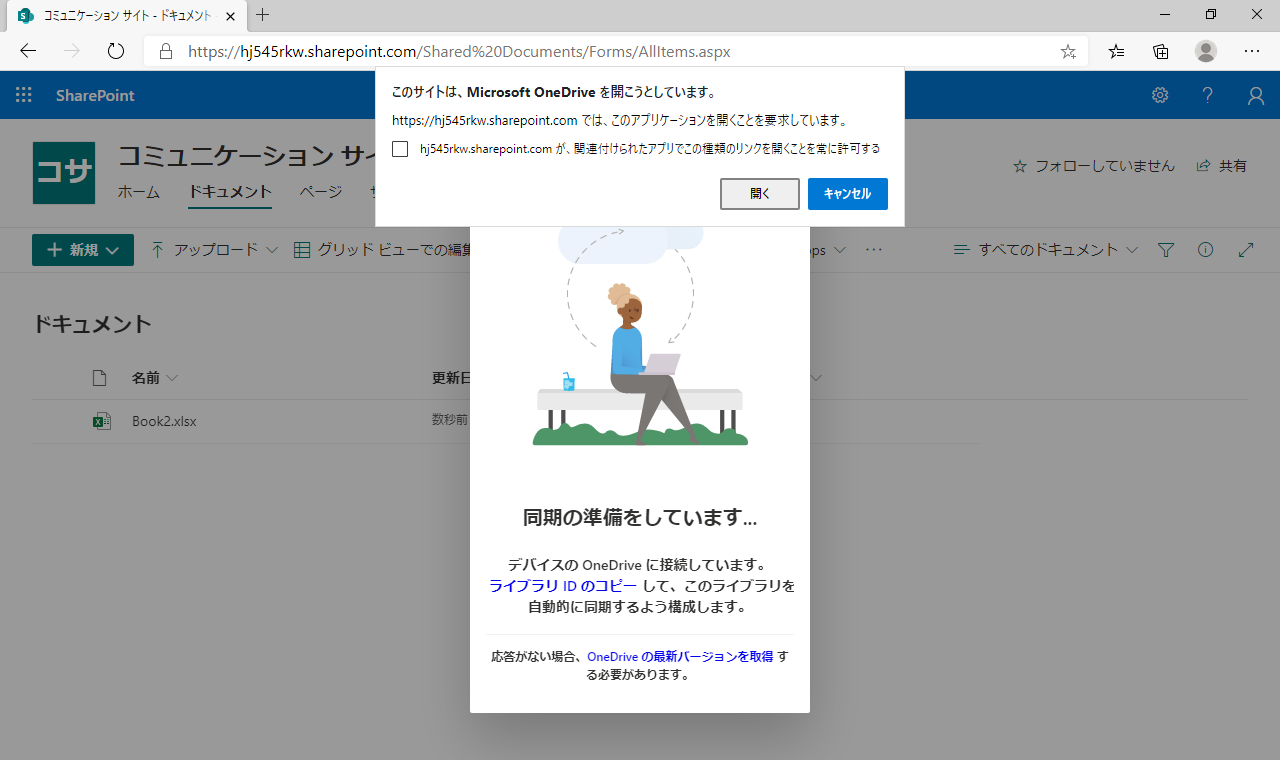Add page to favorites star icon
This screenshot has height=760, width=1280.
pos(1068,51)
